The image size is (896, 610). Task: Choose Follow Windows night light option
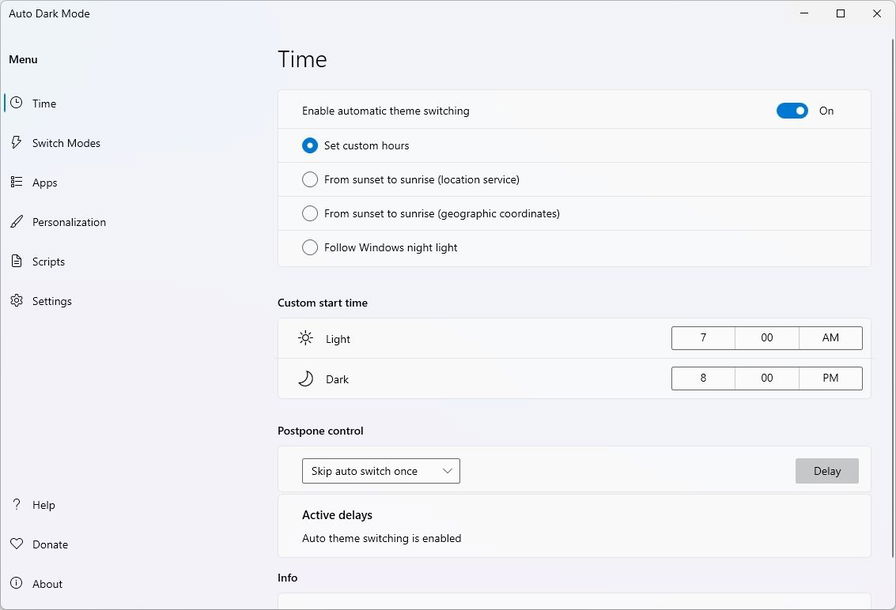pyautogui.click(x=310, y=248)
